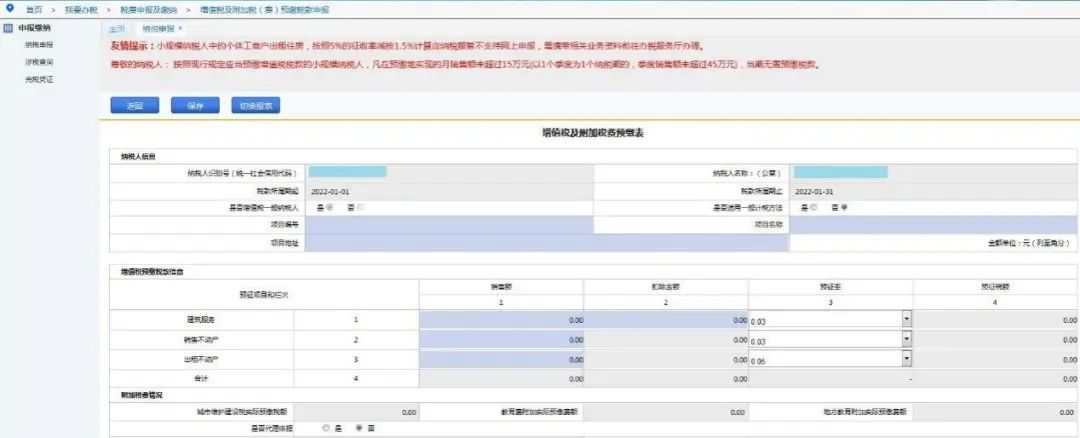Screen dimensions: 1080x438
Task: Open 我要办税 breadcrumb link
Action: click(x=81, y=10)
